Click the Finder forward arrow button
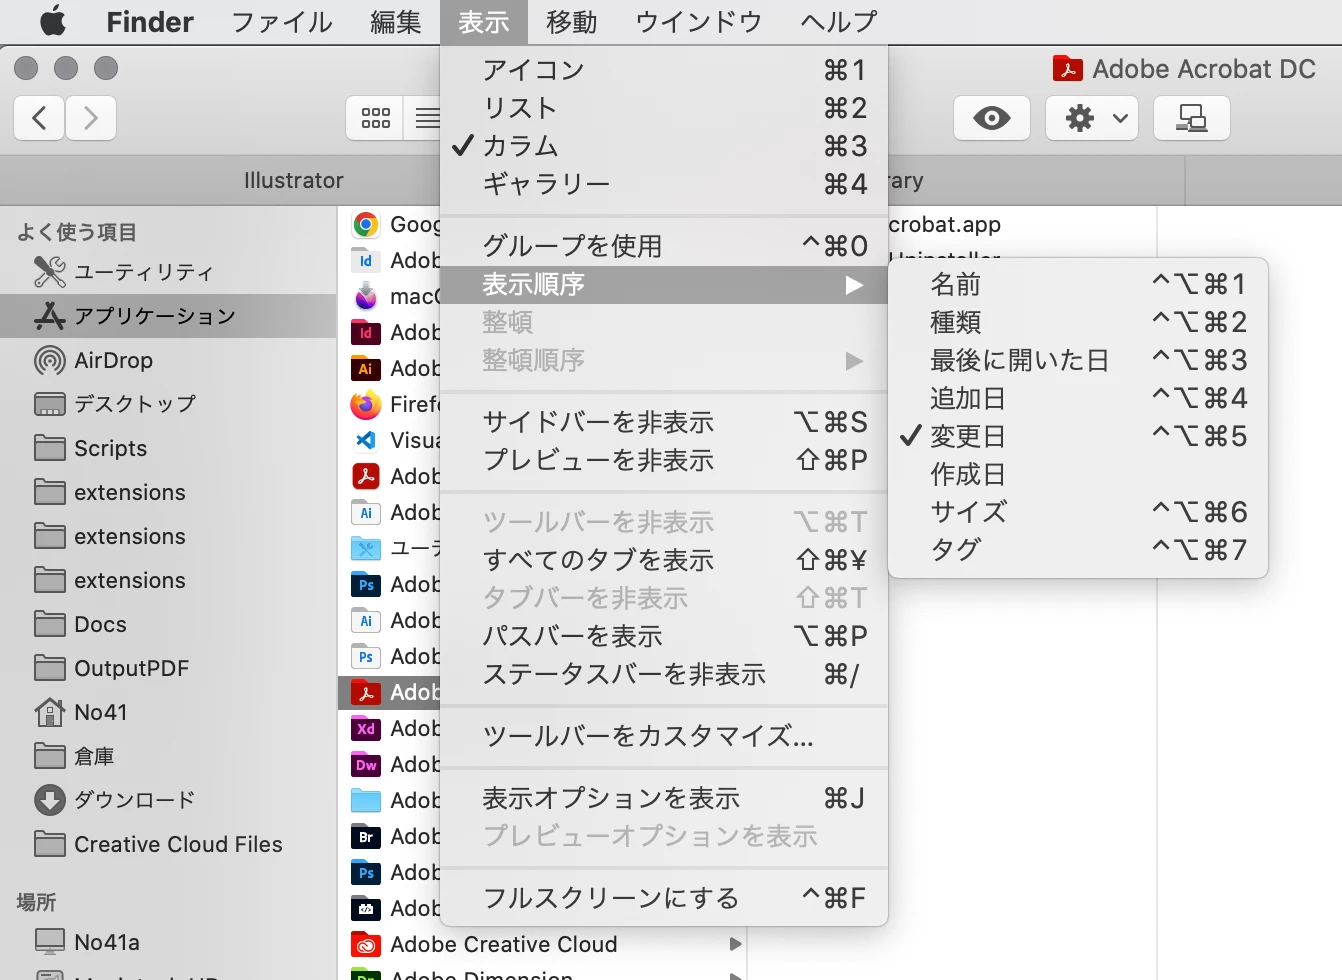The width and height of the screenshot is (1342, 980). click(91, 118)
